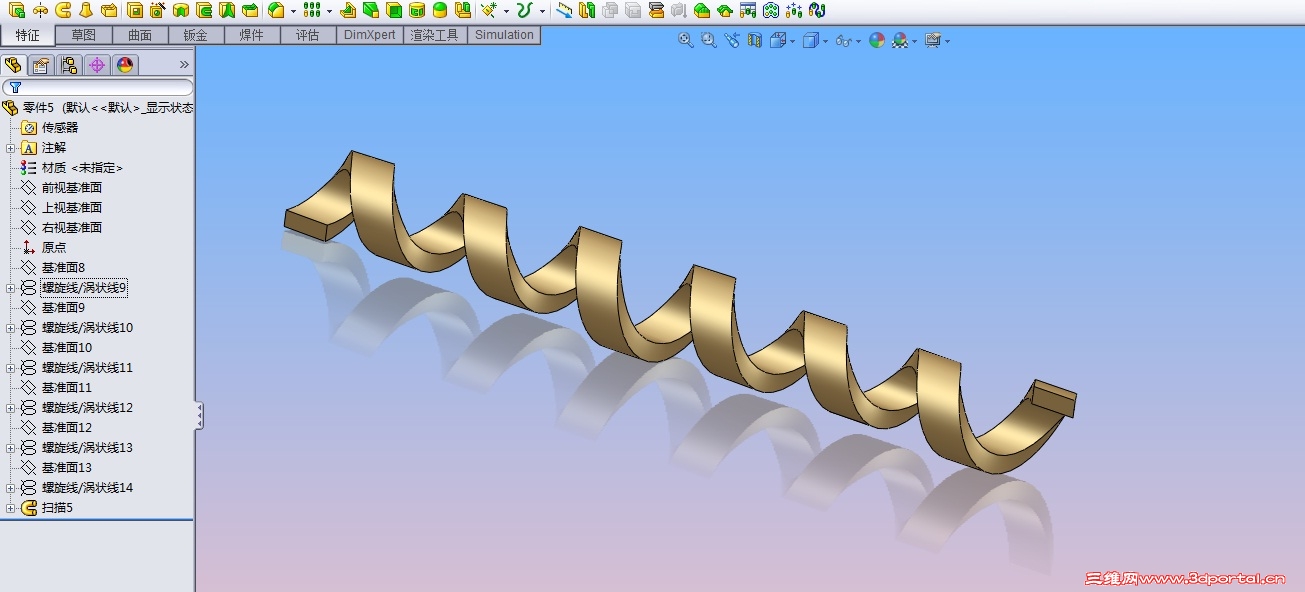Select the 原点 origin item
The image size is (1305, 592).
point(54,248)
